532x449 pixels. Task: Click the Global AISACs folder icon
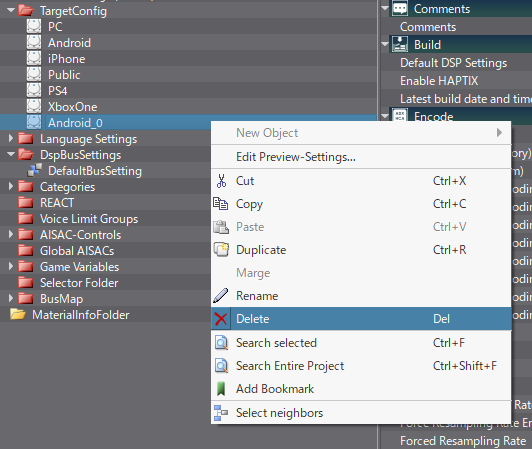[25, 250]
